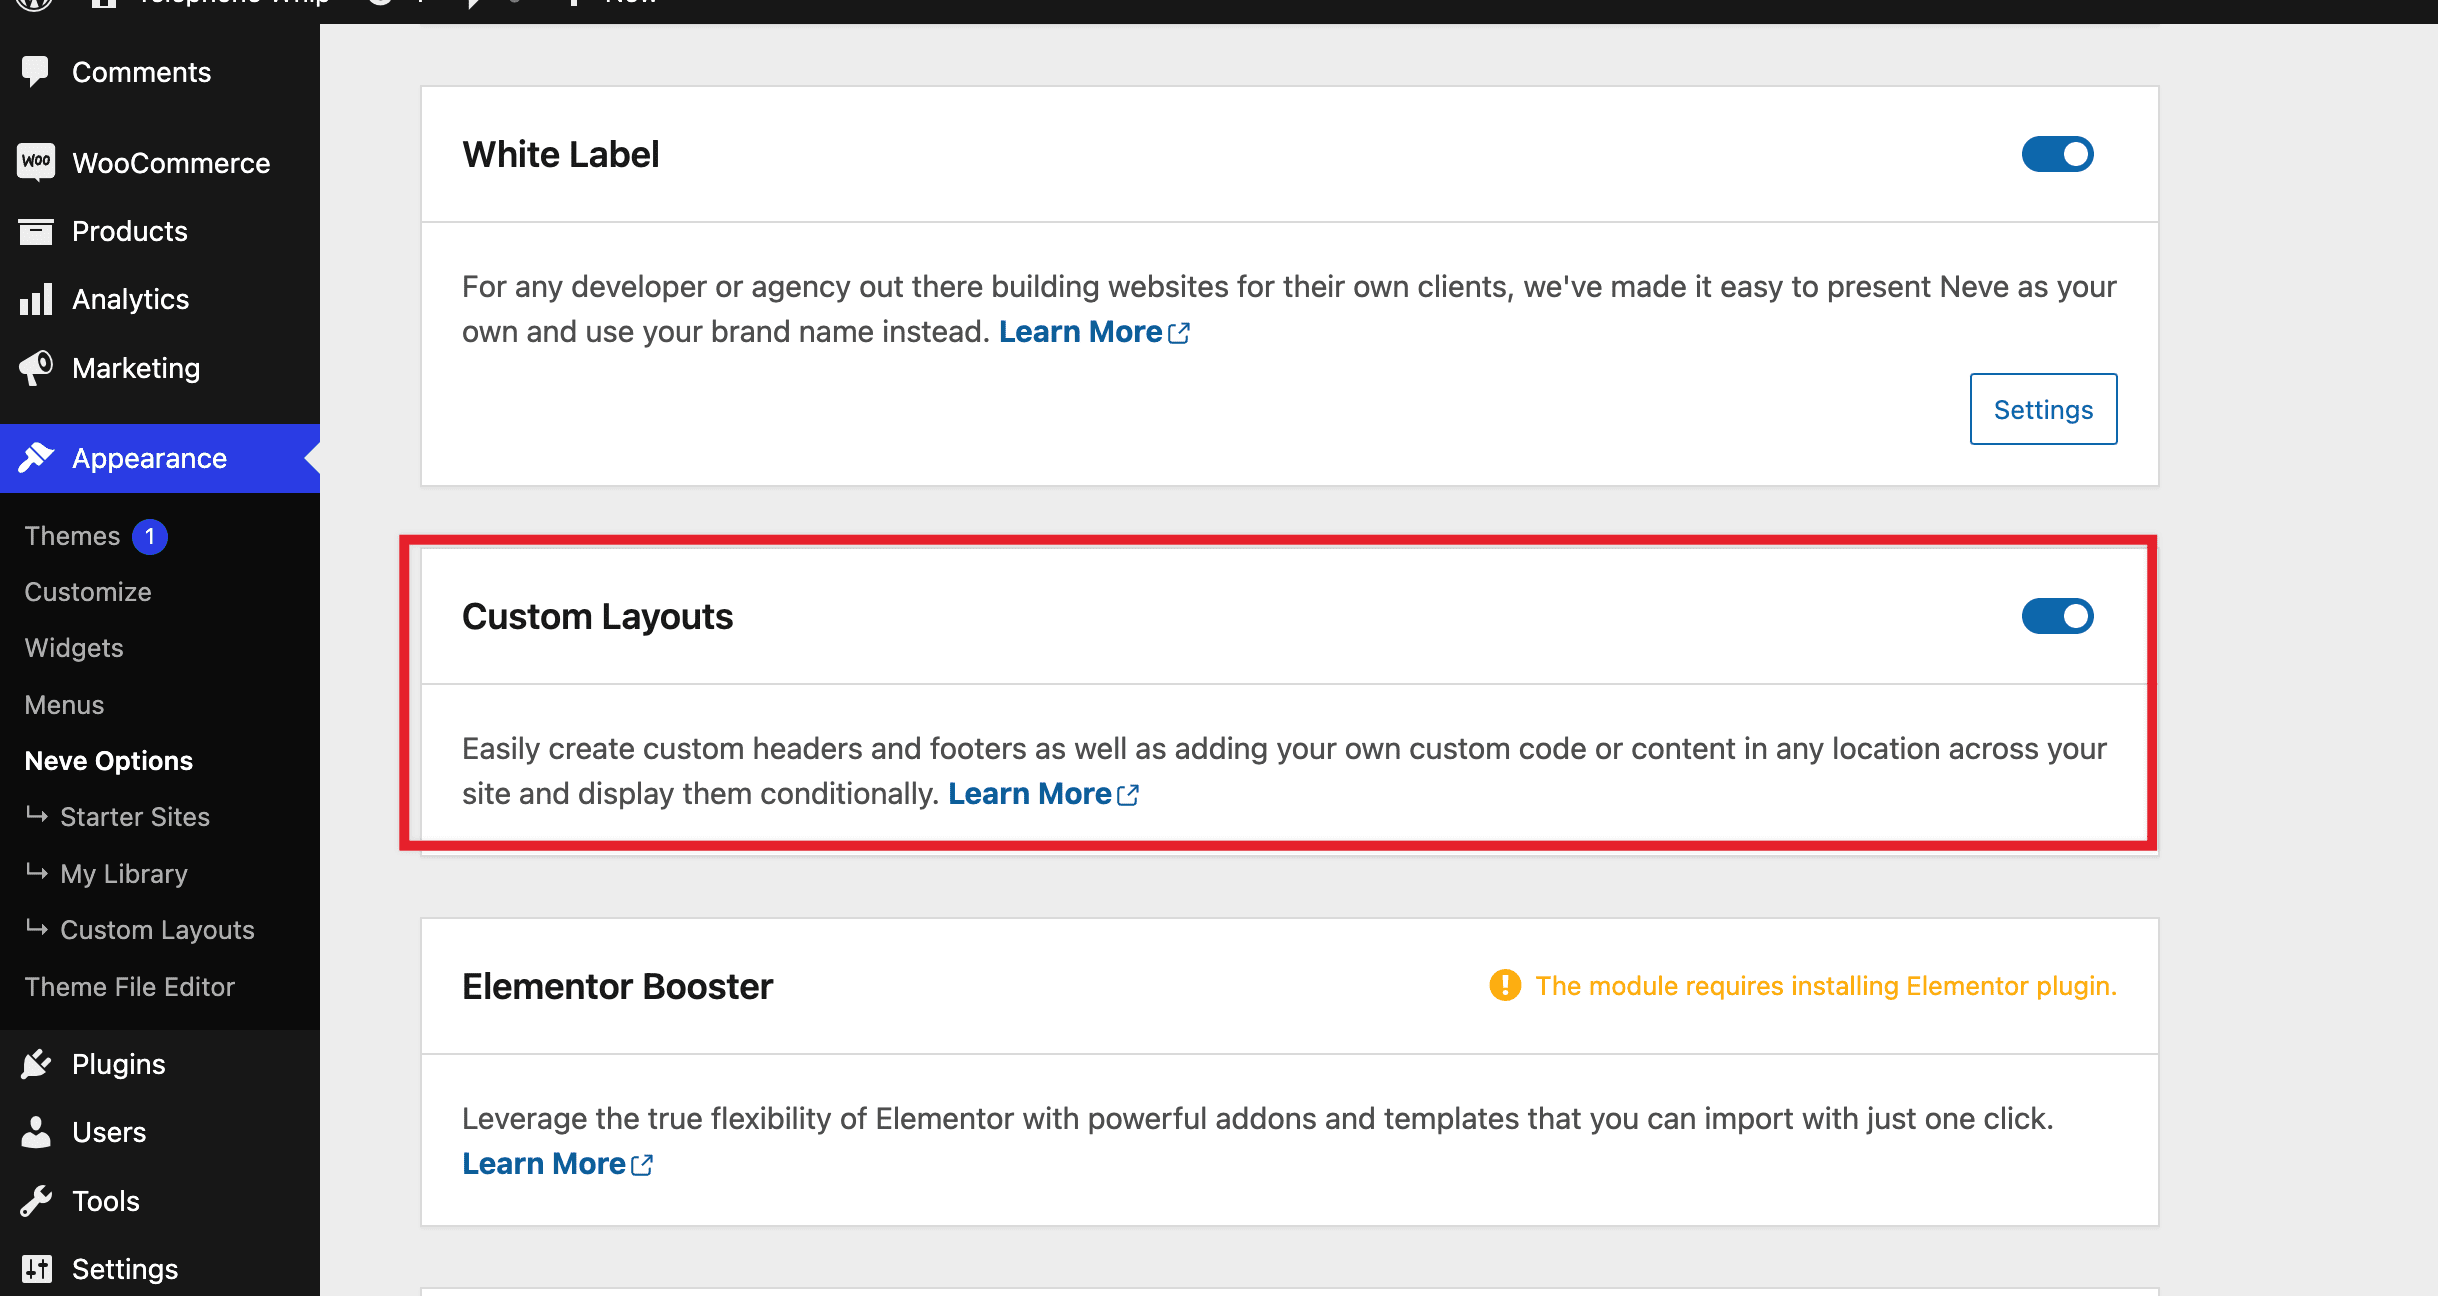The width and height of the screenshot is (2438, 1296).
Task: Open the Themes menu item
Action: coord(71,535)
